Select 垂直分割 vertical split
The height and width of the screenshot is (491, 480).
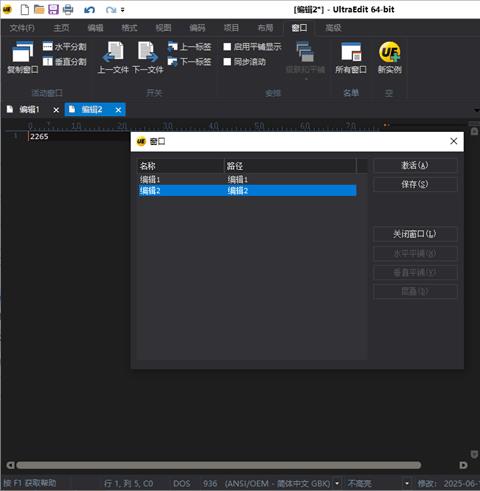click(65, 62)
